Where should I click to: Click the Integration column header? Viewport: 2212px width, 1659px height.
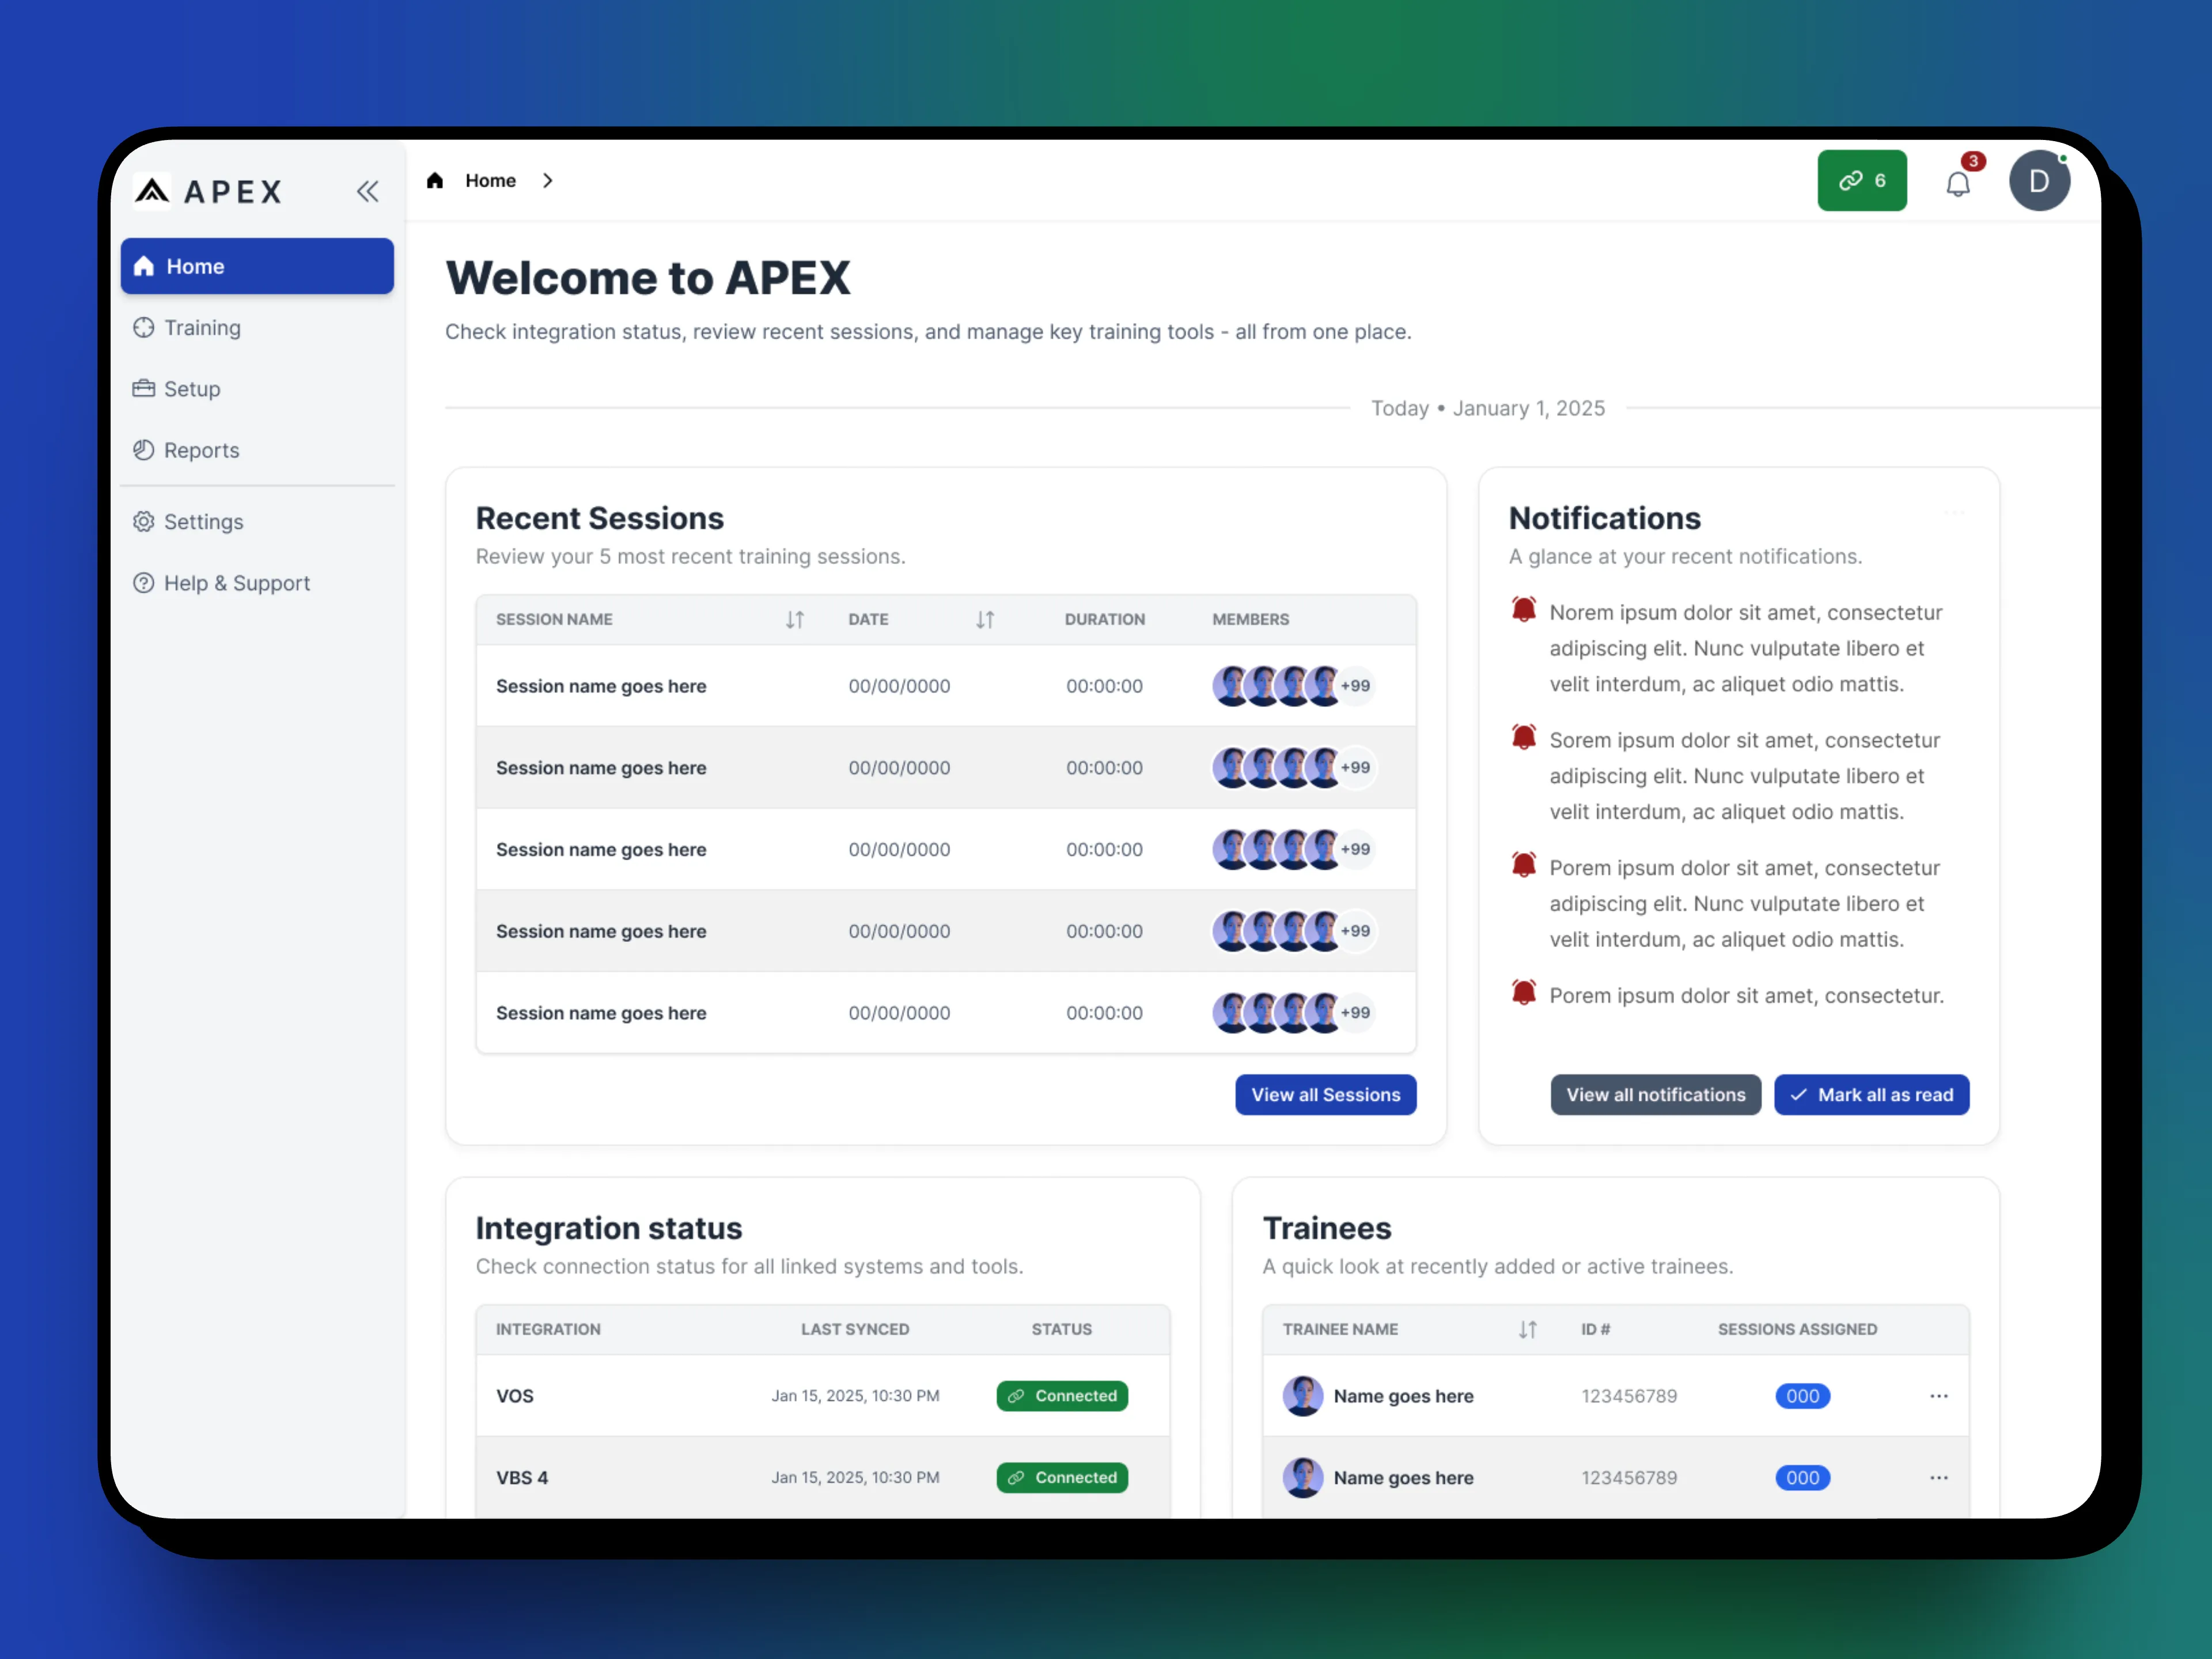pos(548,1330)
